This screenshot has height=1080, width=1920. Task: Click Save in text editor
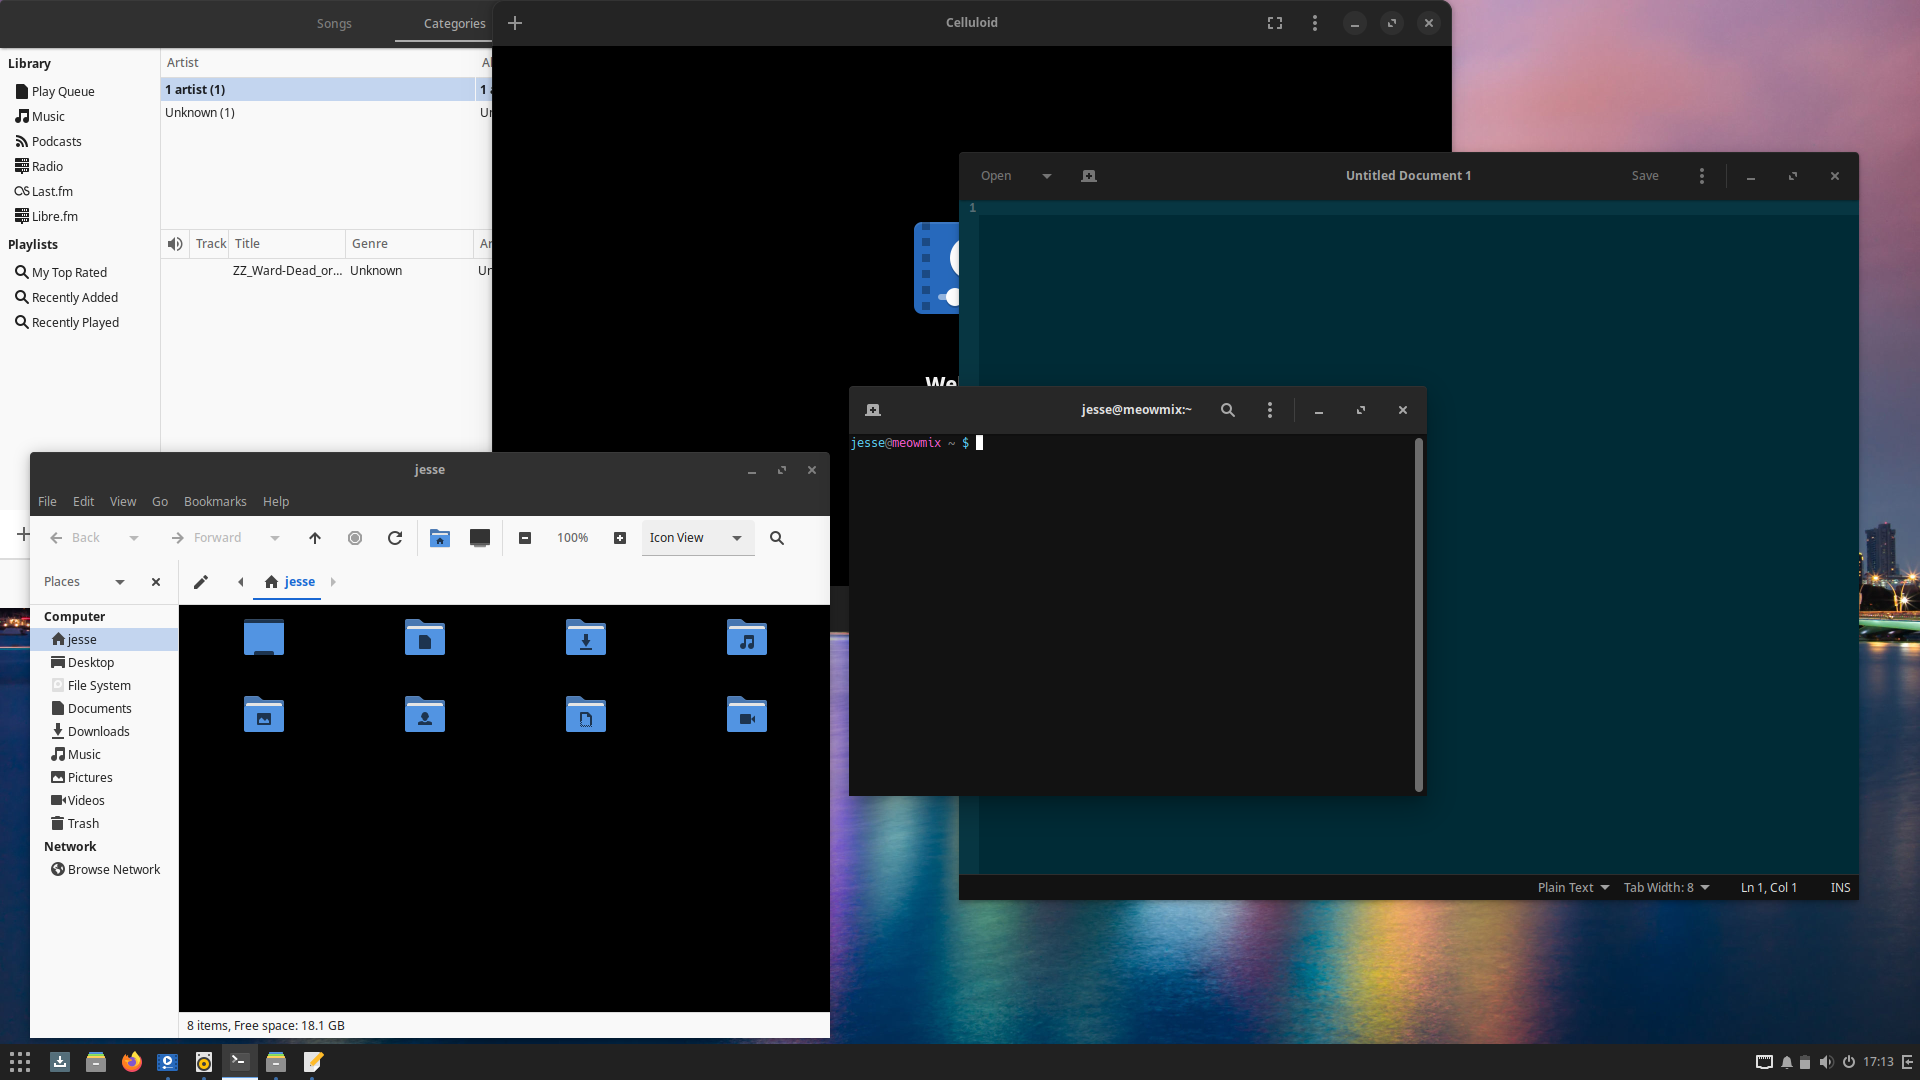[1645, 176]
